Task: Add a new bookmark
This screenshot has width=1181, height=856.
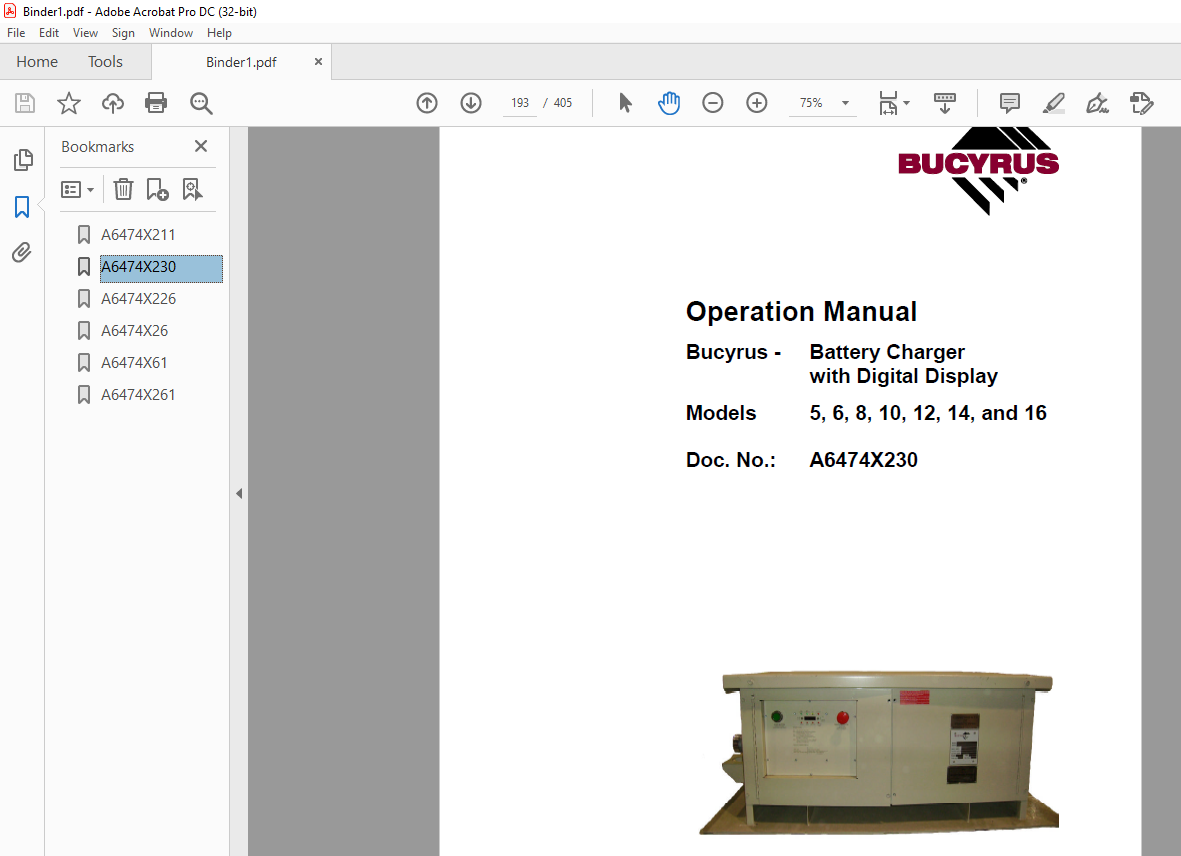Action: click(x=157, y=189)
